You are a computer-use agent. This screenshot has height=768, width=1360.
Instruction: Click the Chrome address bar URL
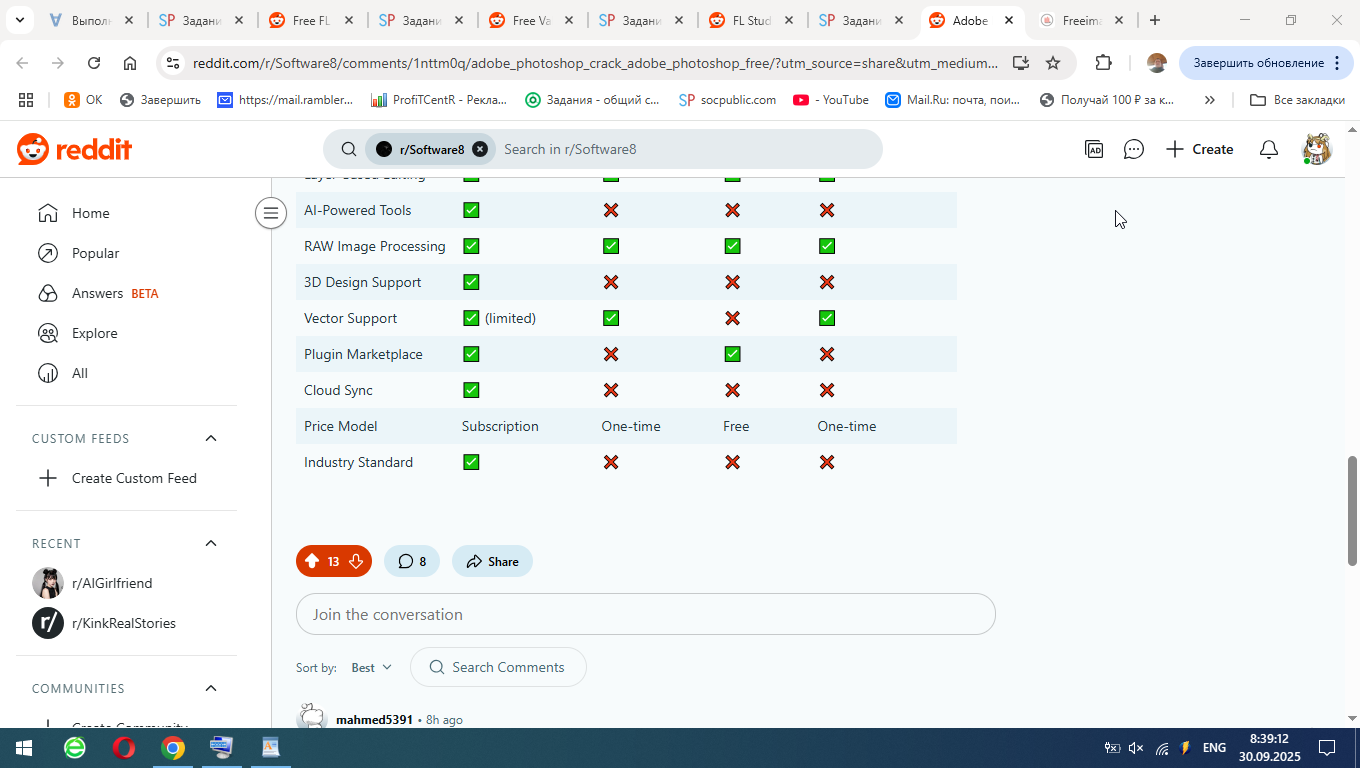click(x=595, y=63)
